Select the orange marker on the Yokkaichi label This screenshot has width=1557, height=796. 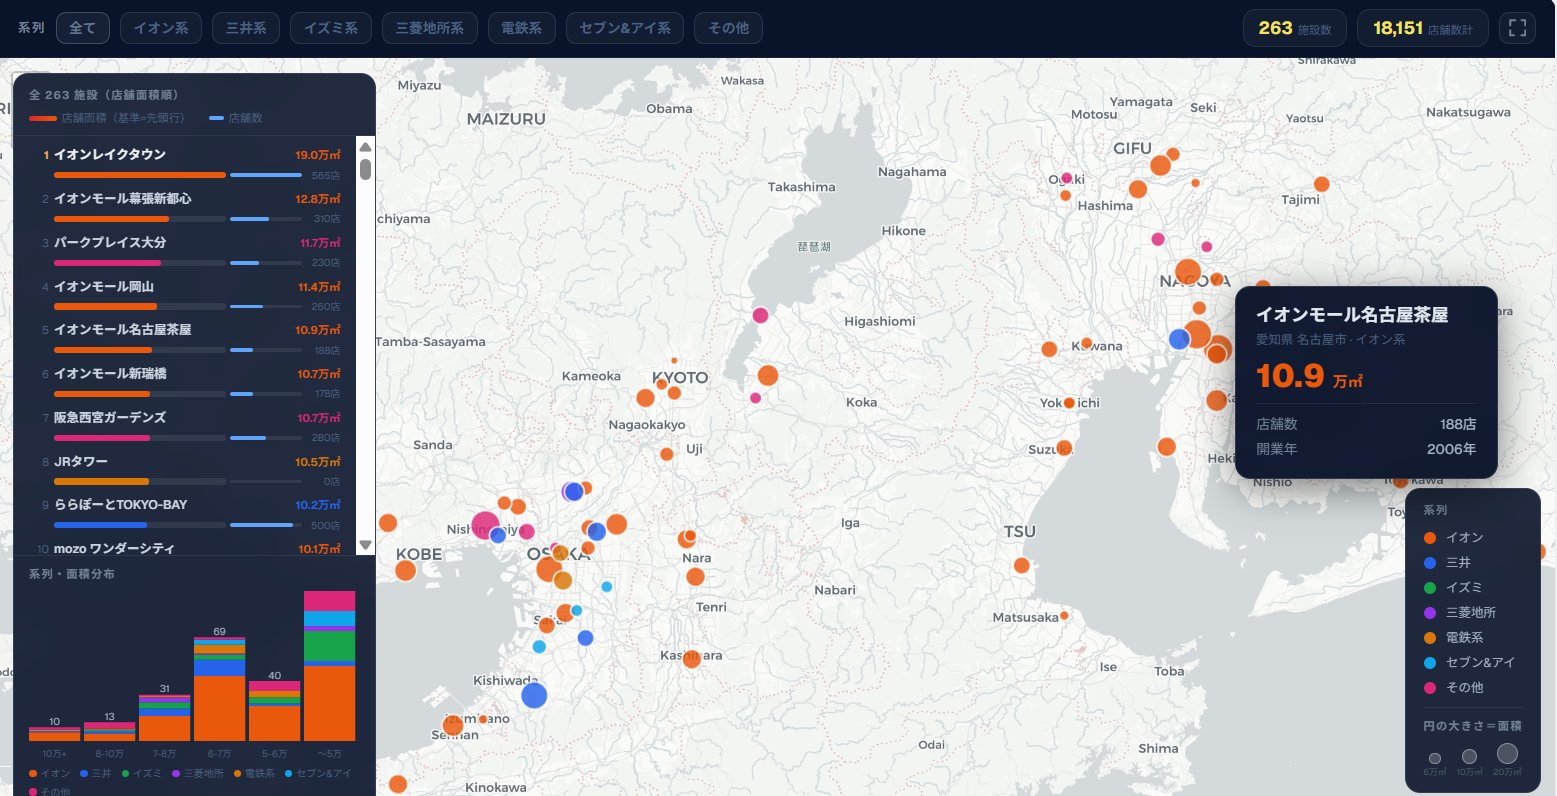pos(1069,403)
